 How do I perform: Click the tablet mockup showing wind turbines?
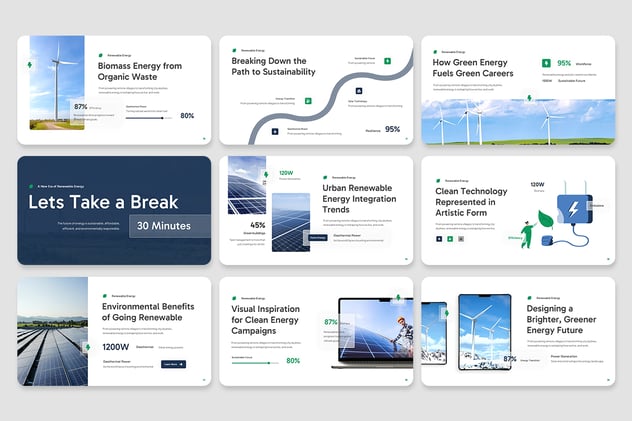pyautogui.click(x=484, y=331)
